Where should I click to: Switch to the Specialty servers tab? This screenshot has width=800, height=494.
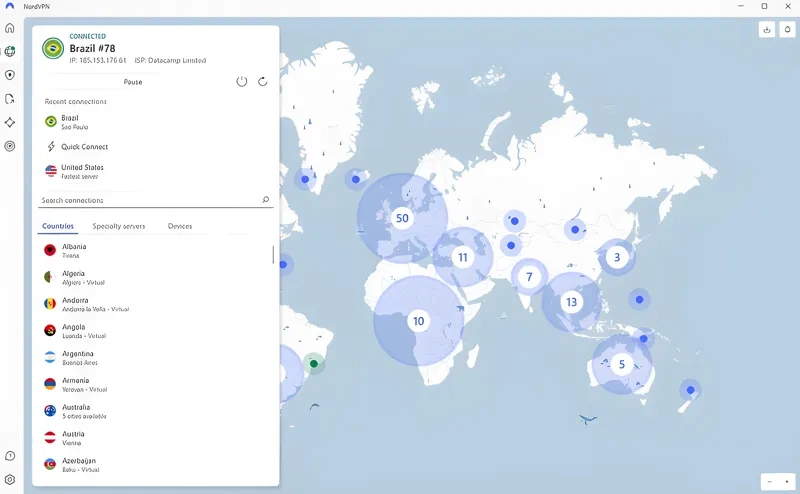coord(119,226)
